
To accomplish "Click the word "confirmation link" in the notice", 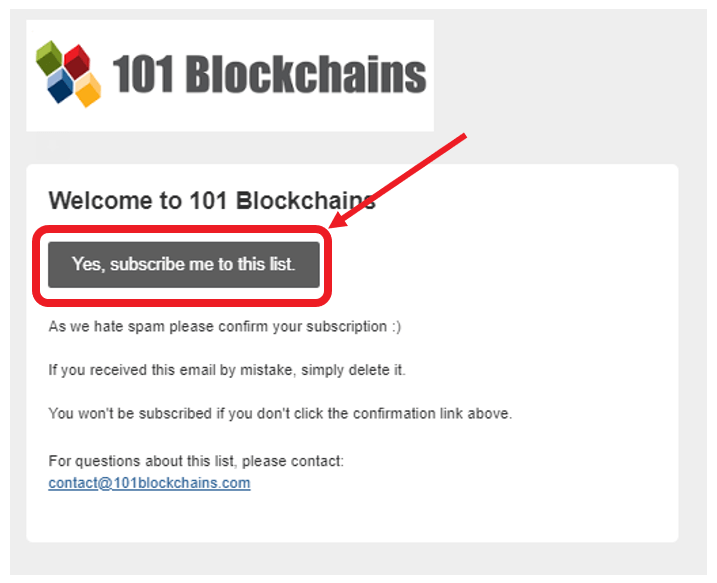I will pos(408,413).
